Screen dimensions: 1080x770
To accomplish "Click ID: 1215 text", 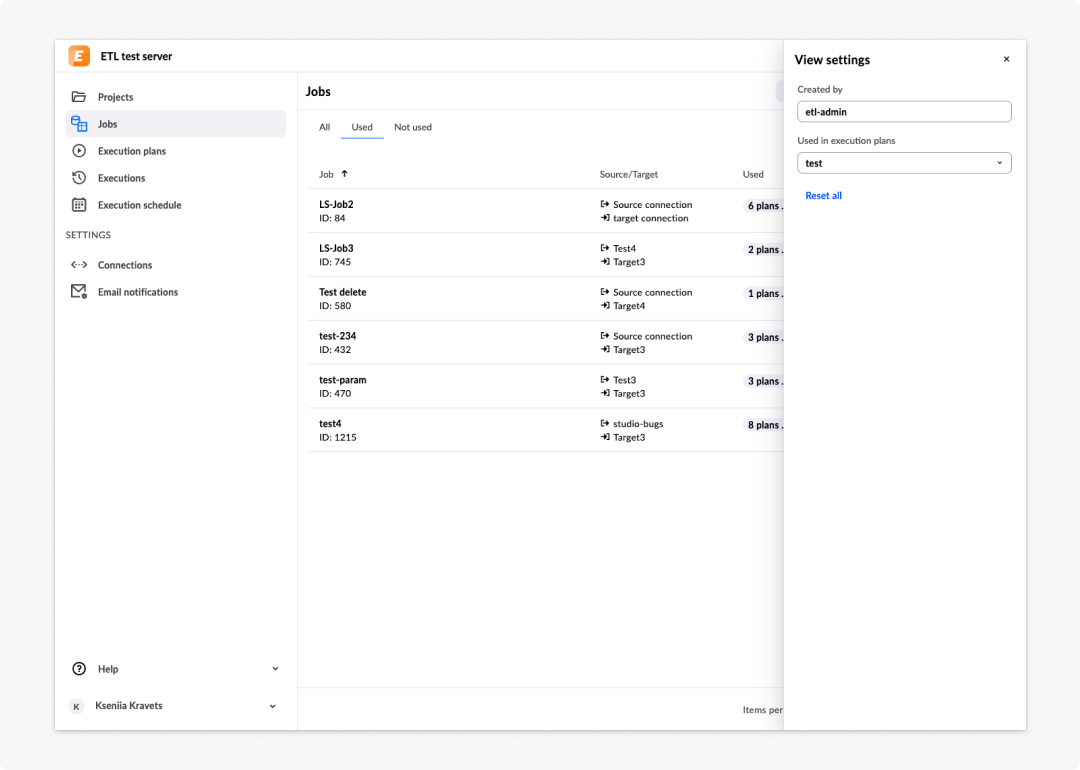I will [x=338, y=437].
